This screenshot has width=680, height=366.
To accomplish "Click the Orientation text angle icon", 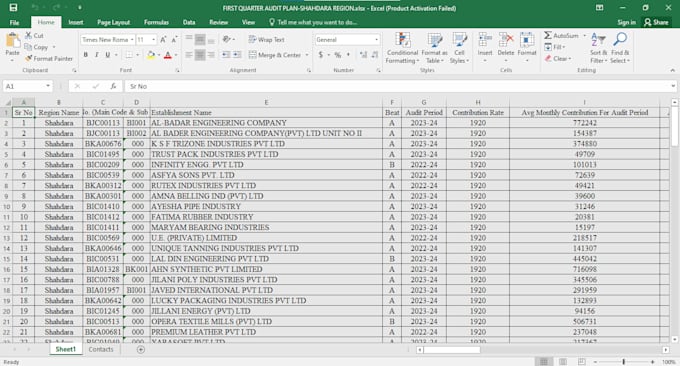I will [x=226, y=39].
